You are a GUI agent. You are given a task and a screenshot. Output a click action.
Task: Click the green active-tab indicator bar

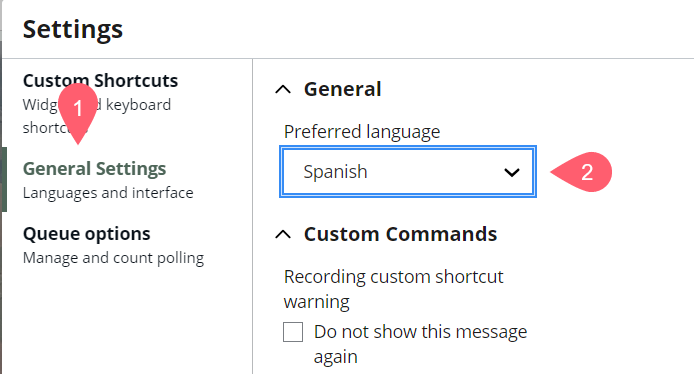tap(4, 180)
